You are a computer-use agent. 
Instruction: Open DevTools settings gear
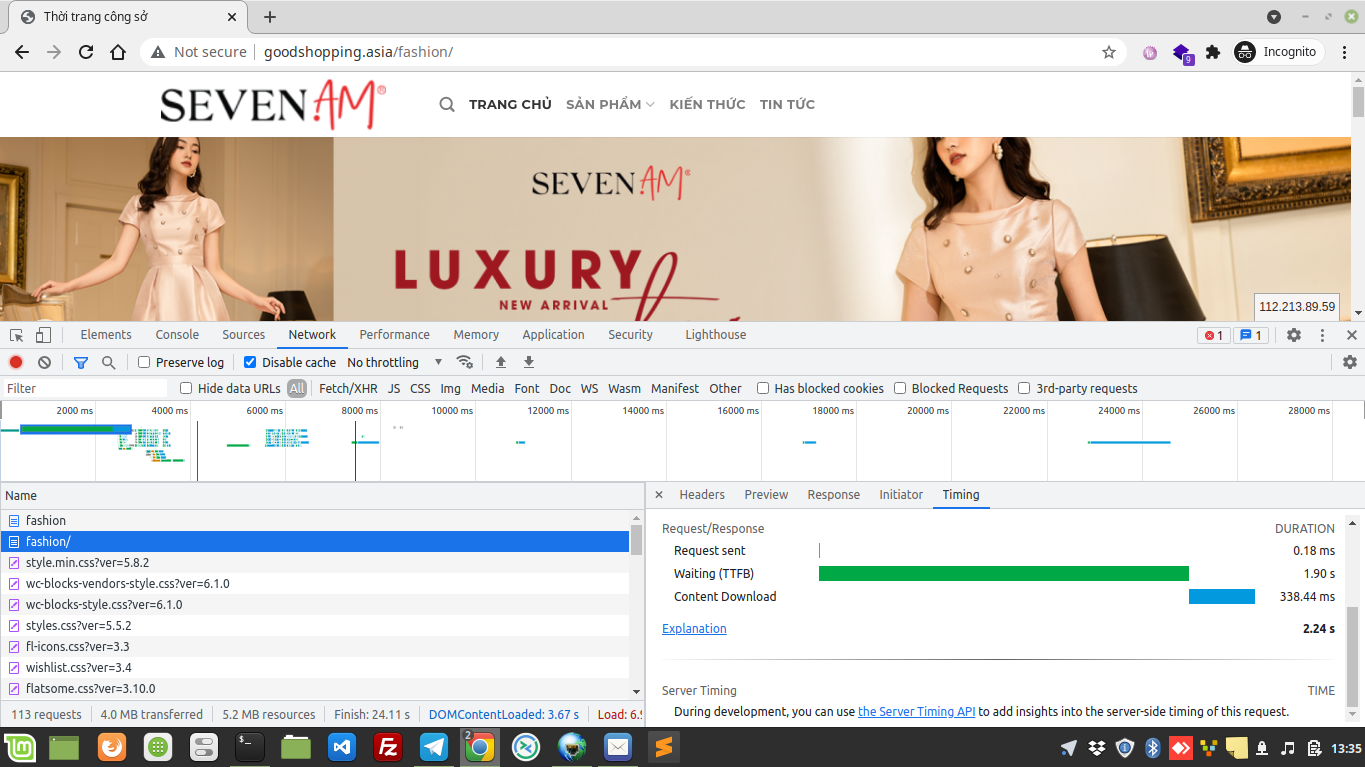(1294, 335)
